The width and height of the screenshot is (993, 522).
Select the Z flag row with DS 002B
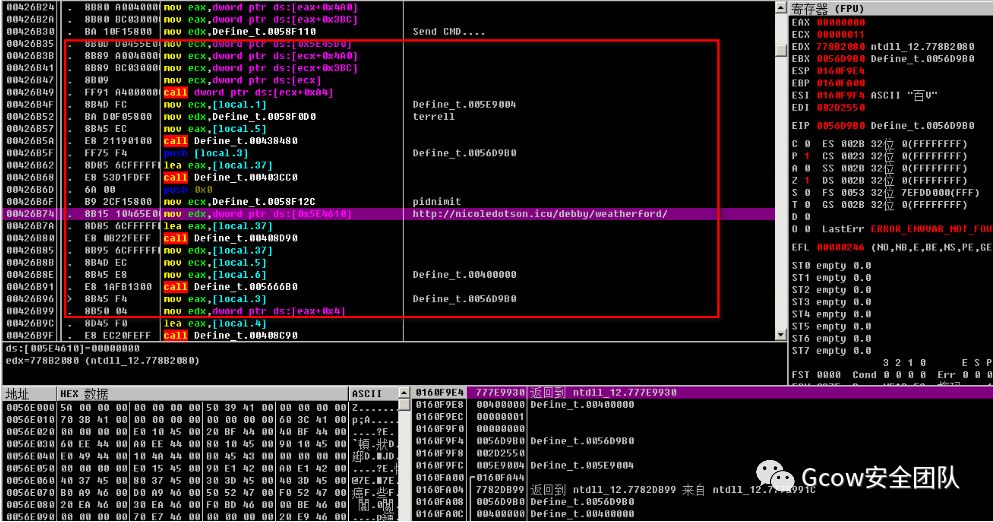click(x=879, y=181)
